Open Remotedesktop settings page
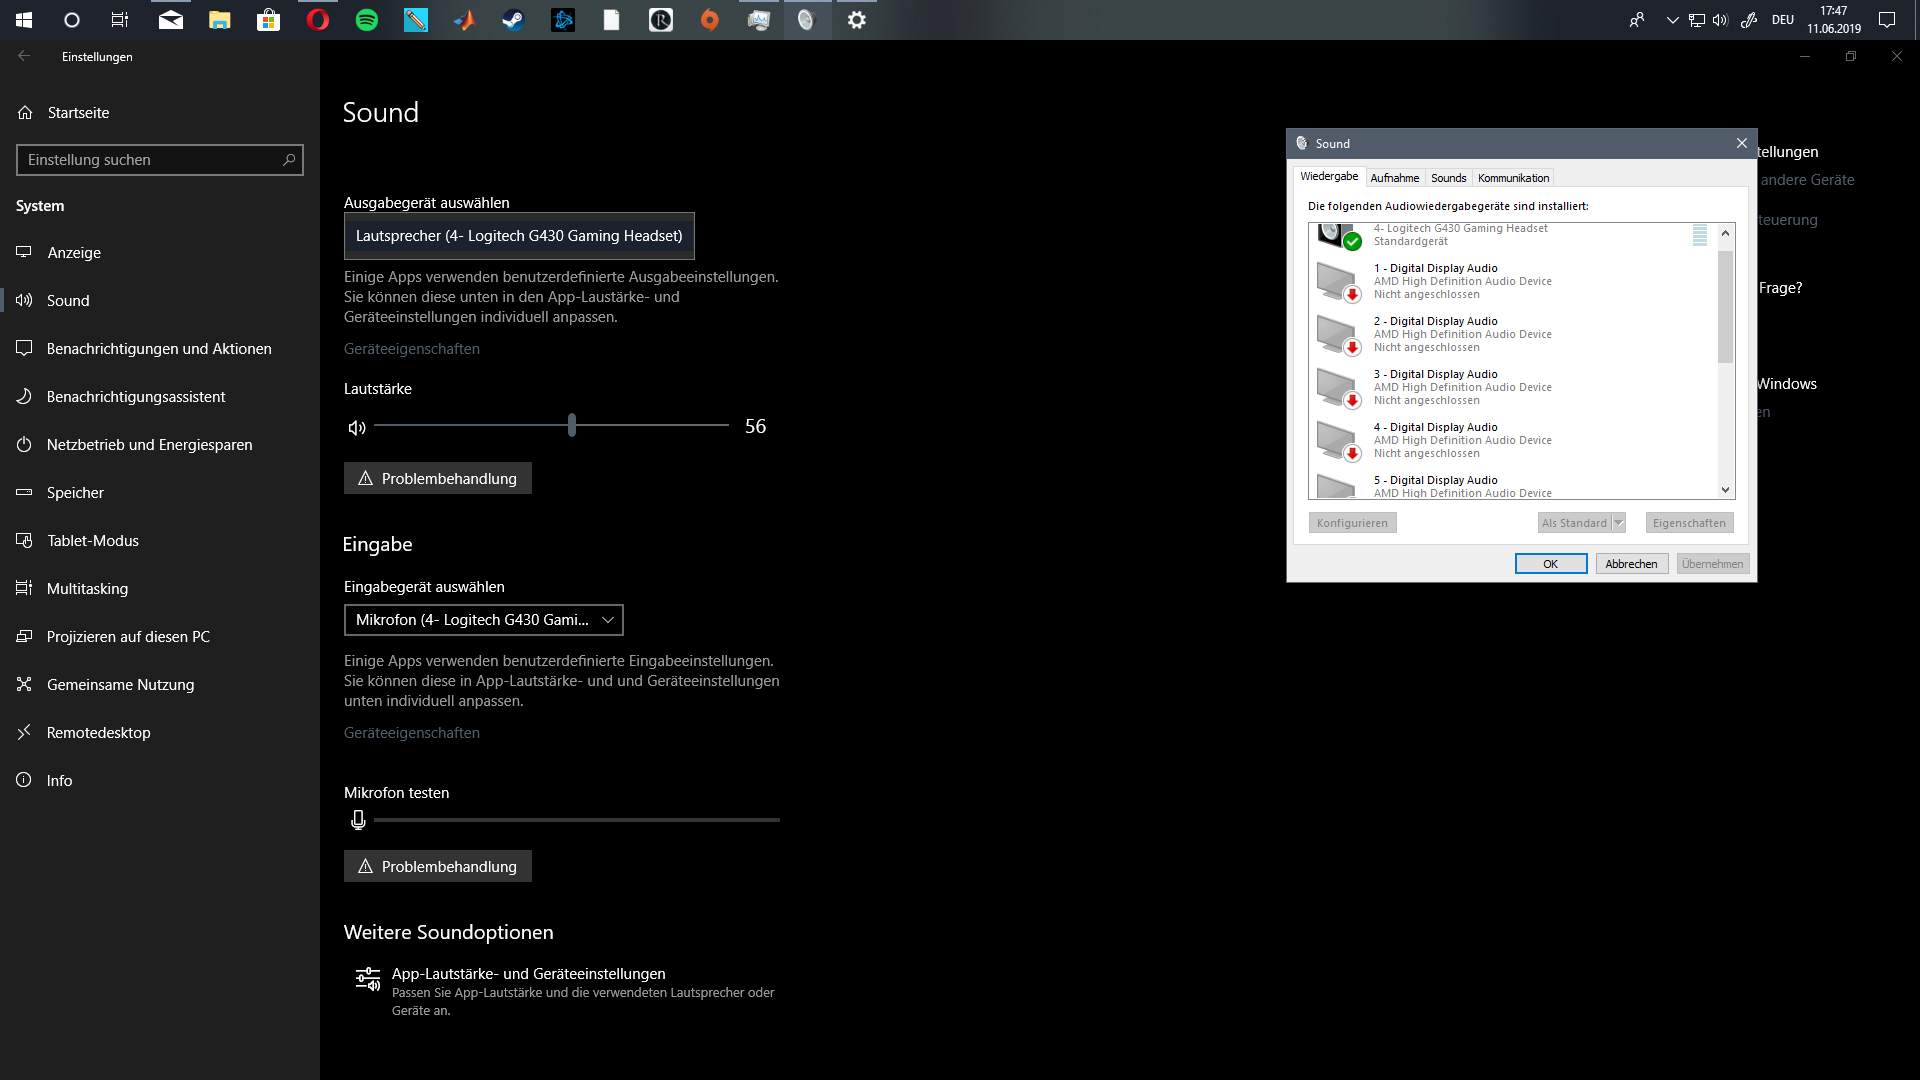1920x1080 pixels. click(x=160, y=732)
